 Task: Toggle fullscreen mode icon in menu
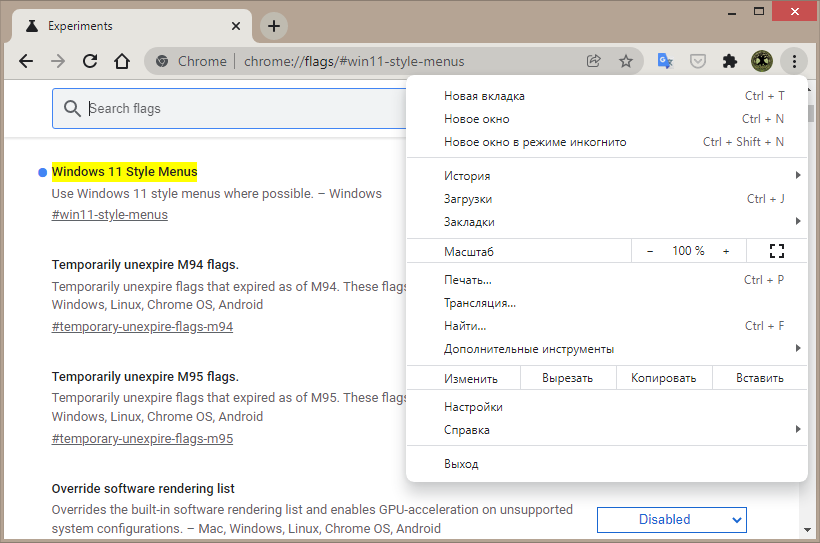(x=777, y=251)
